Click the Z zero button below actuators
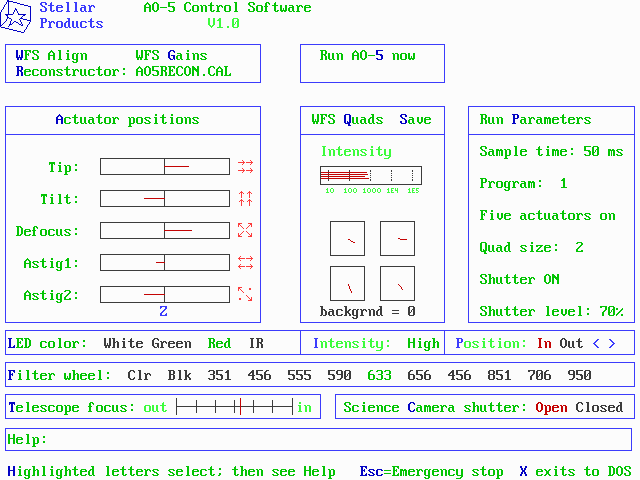640x480 pixels. (x=163, y=311)
